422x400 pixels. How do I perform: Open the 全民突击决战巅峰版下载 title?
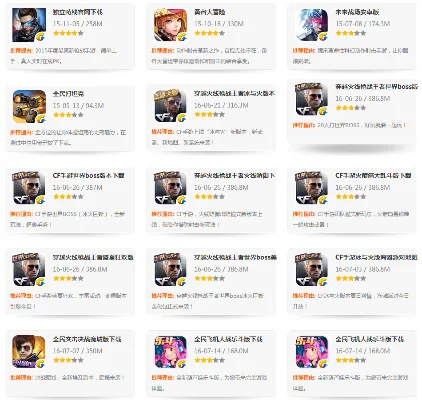point(87,339)
